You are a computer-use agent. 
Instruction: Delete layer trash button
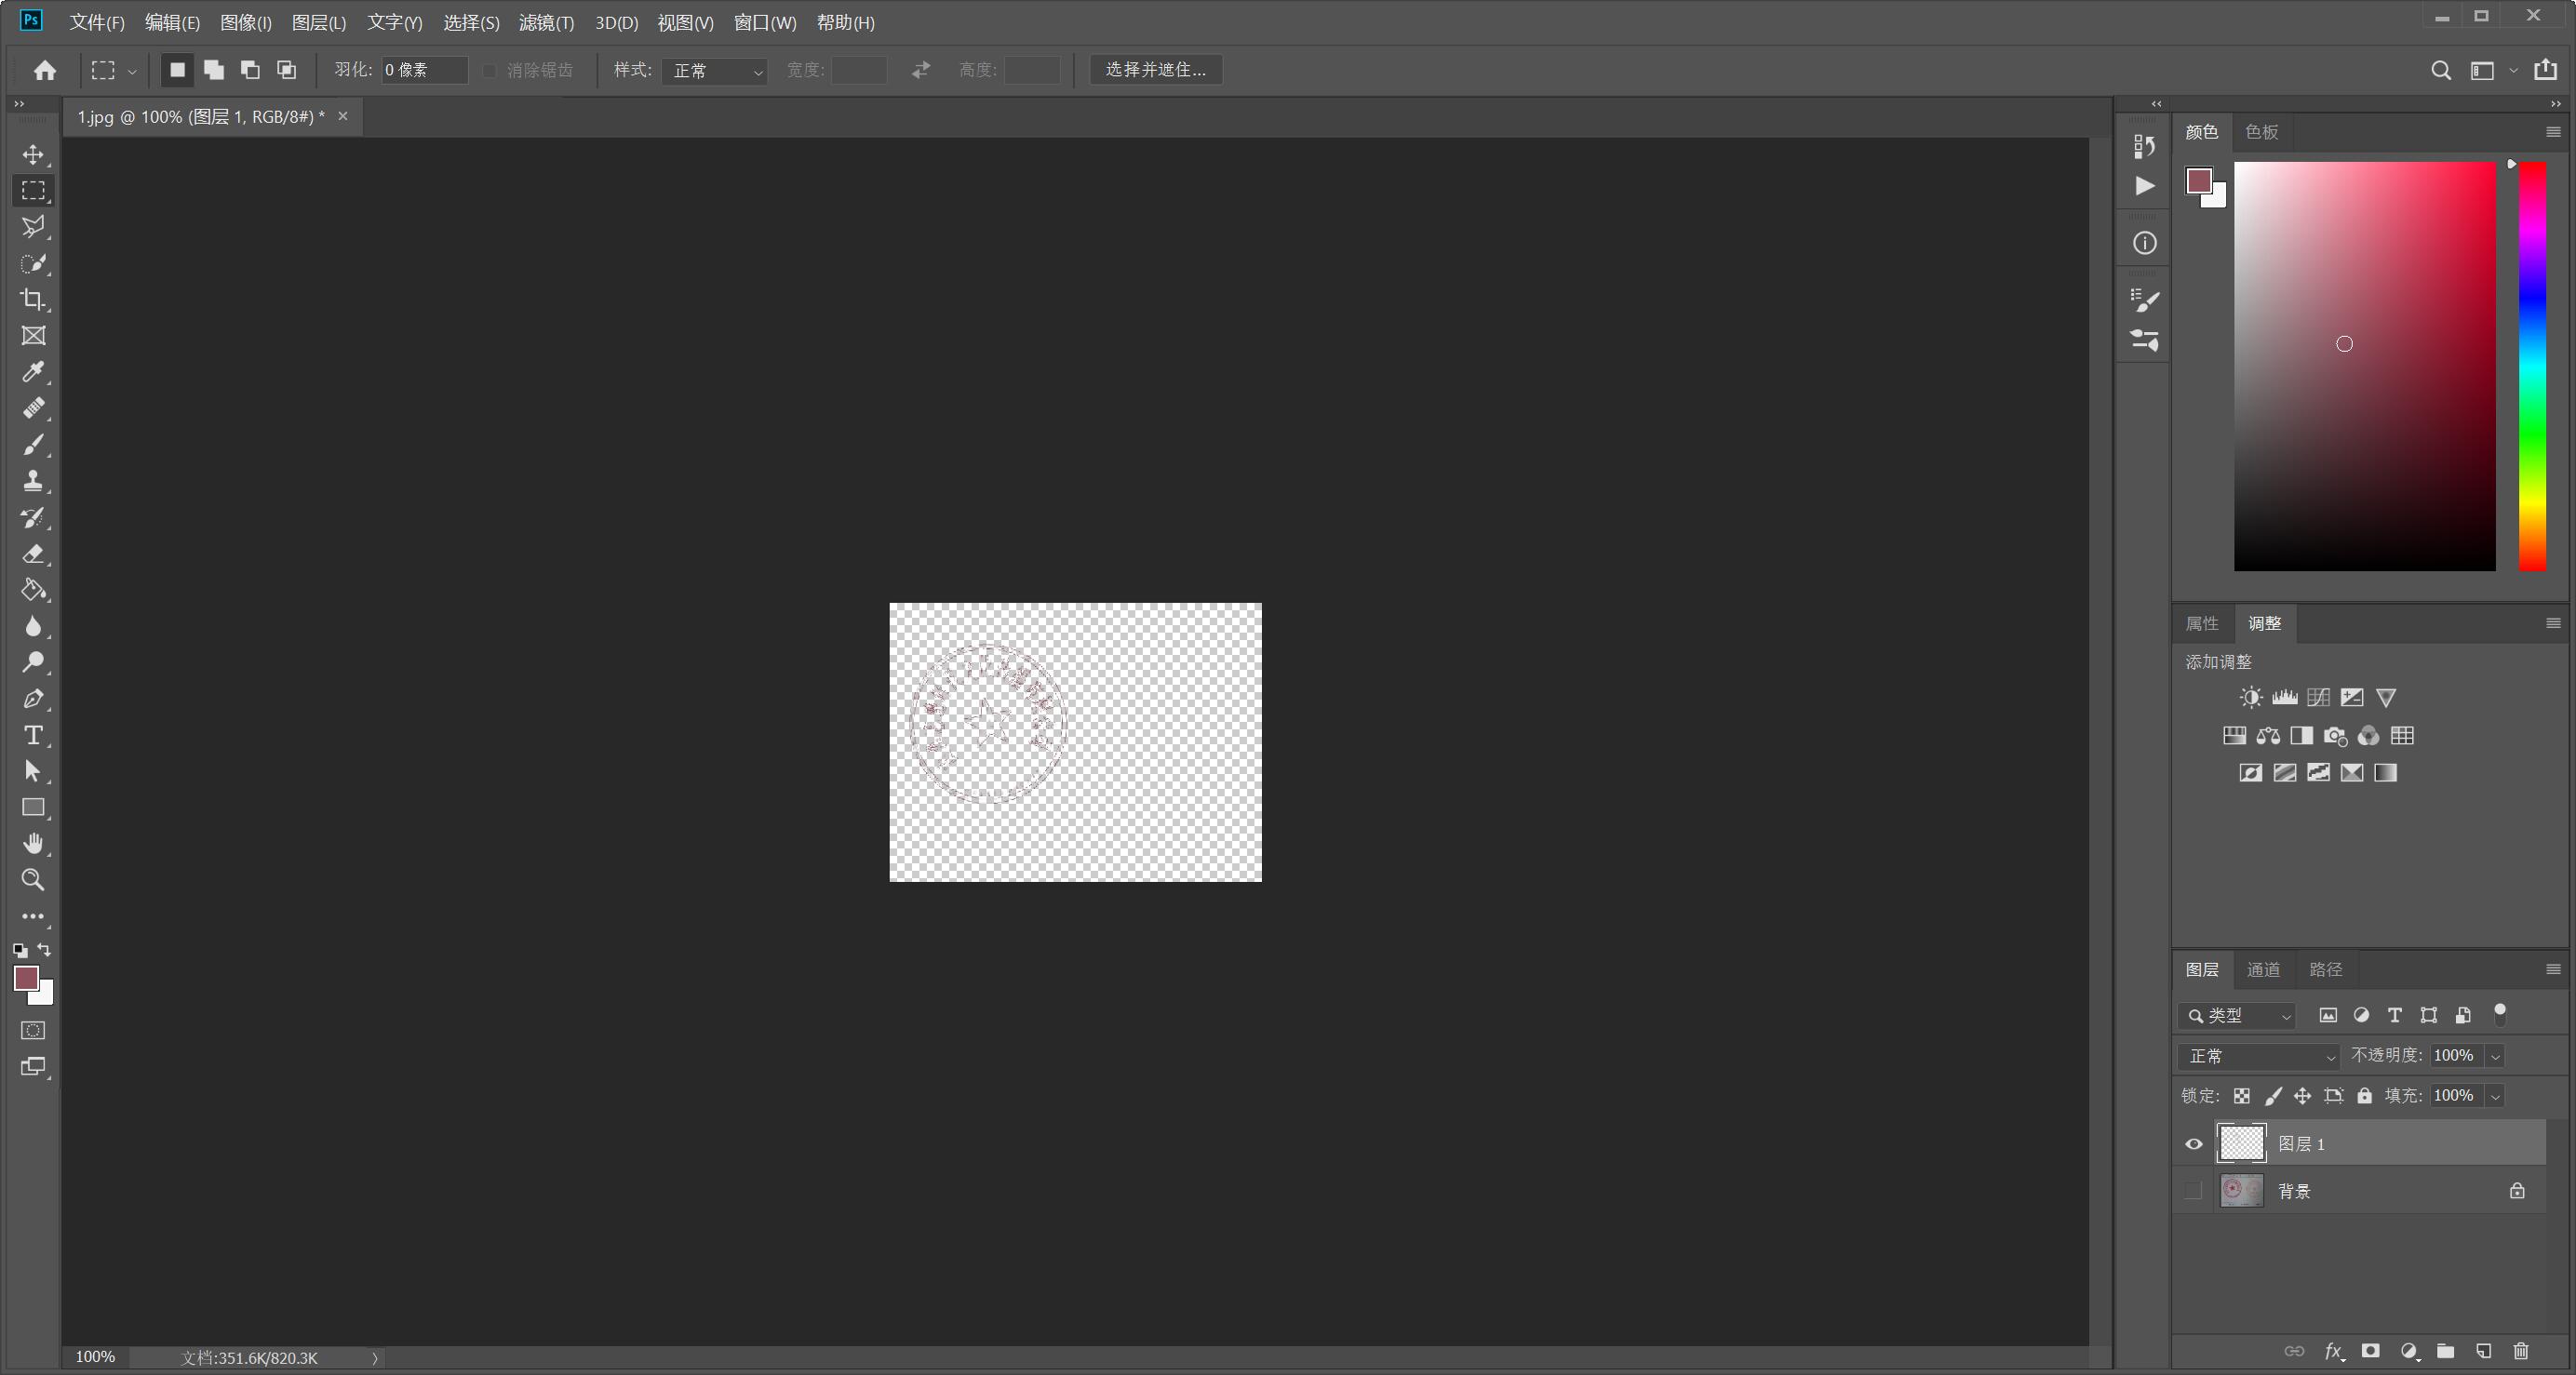coord(2521,1351)
